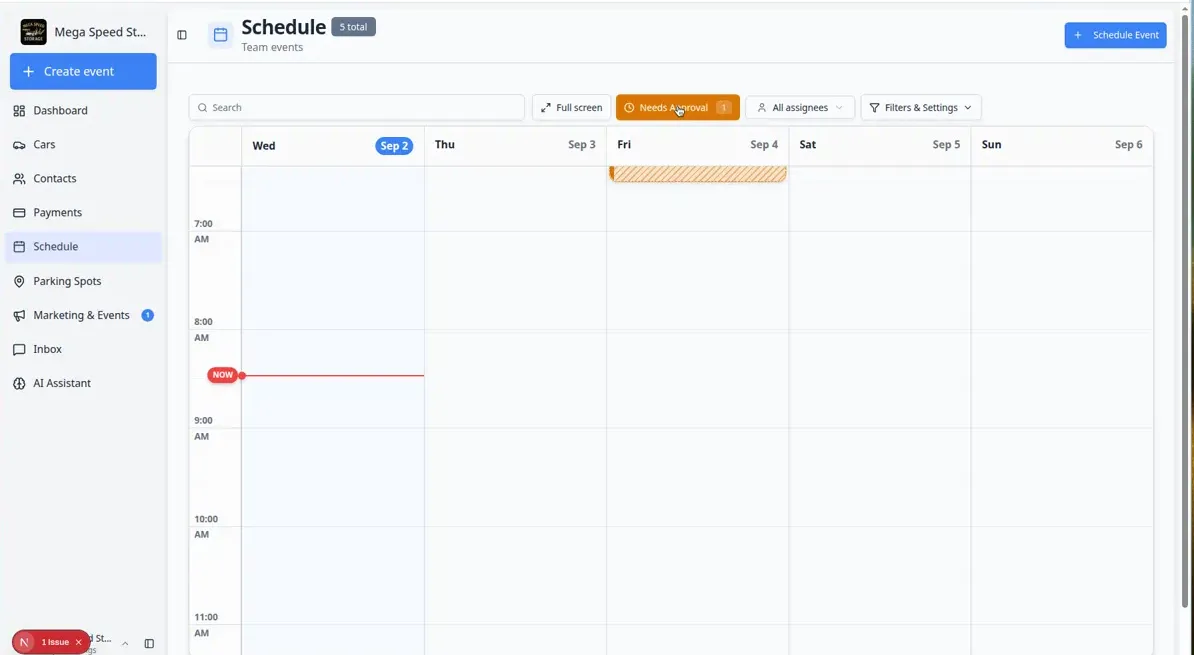Select the Thu Sep 3 column header
Viewport: 1194px width, 655px height.
pyautogui.click(x=515, y=145)
